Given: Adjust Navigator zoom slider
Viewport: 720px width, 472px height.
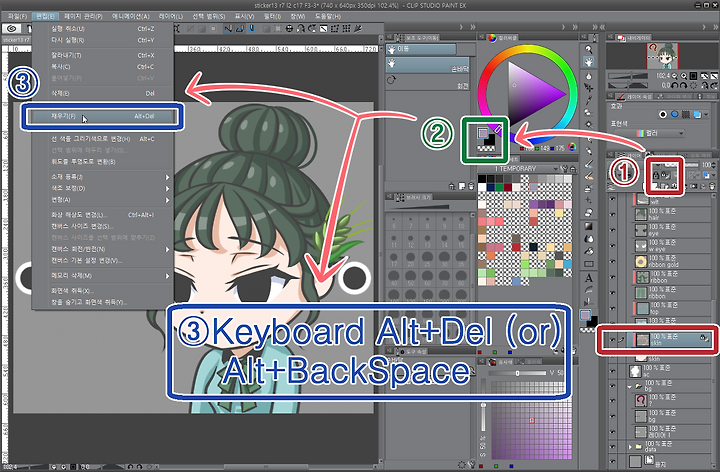Looking at the screenshot, I should pyautogui.click(x=628, y=76).
